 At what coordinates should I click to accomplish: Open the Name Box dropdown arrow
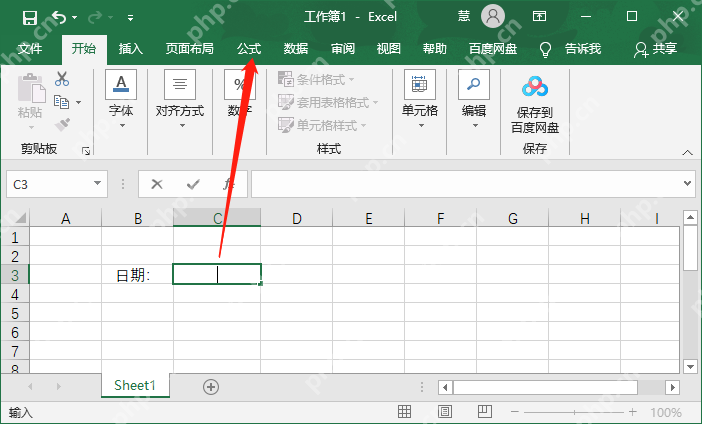coord(97,184)
